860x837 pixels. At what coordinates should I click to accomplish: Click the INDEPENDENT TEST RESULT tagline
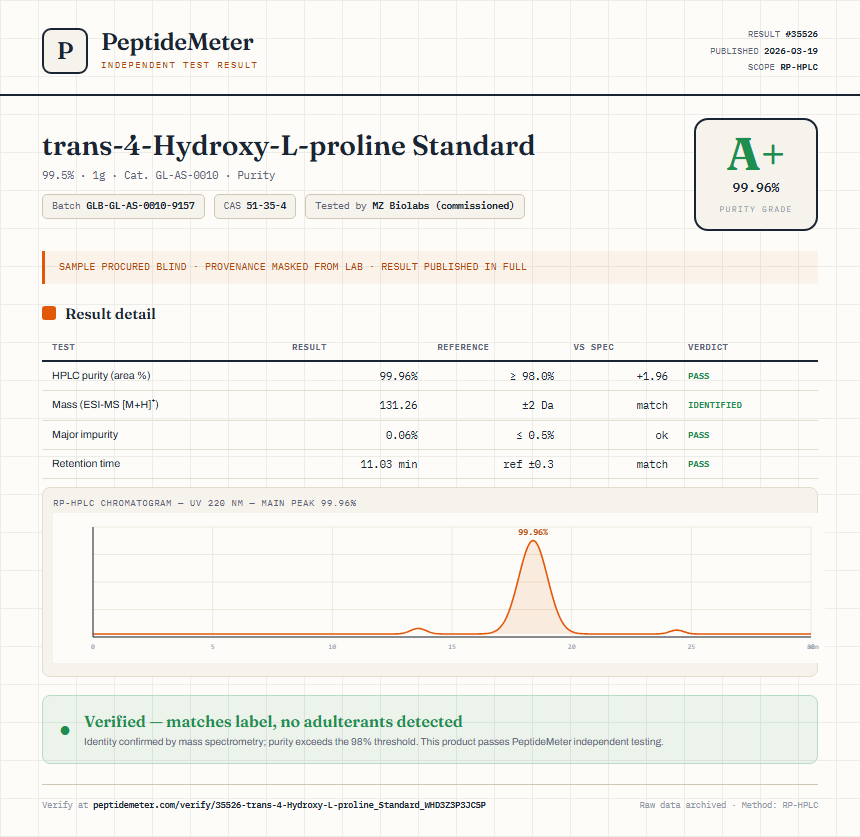click(x=179, y=65)
